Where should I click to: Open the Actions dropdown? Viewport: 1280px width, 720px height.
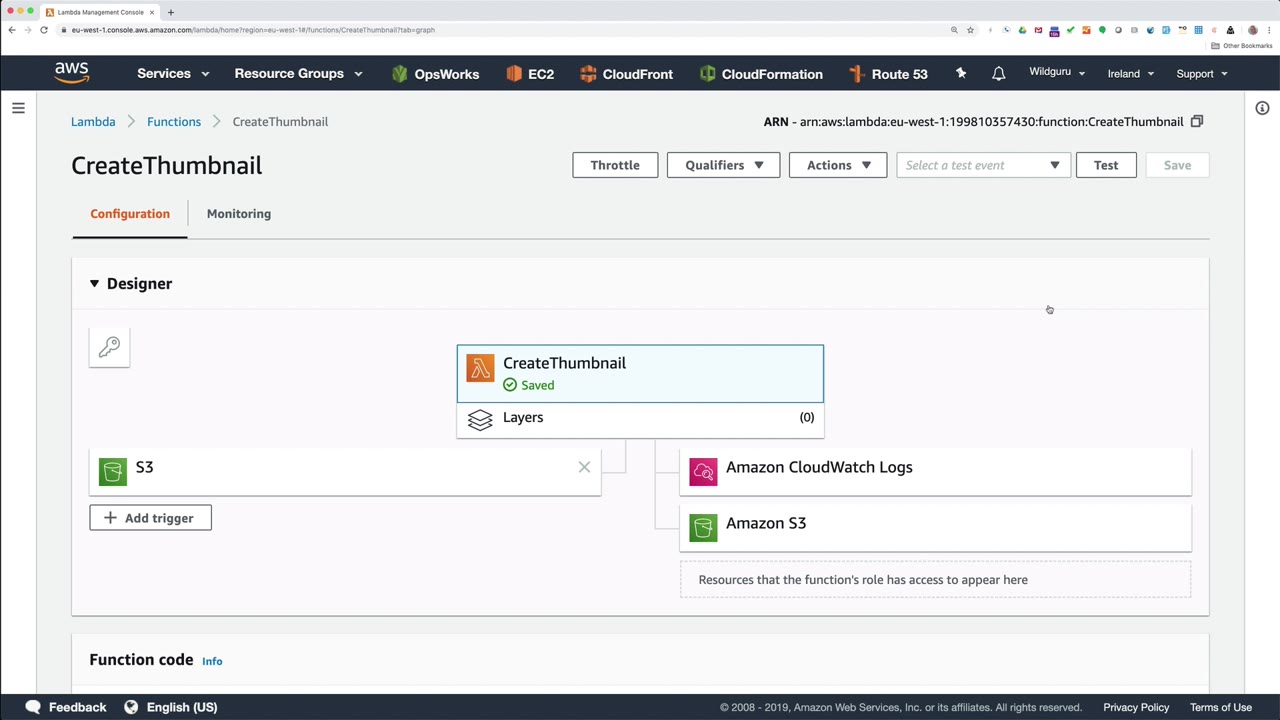pyautogui.click(x=838, y=165)
